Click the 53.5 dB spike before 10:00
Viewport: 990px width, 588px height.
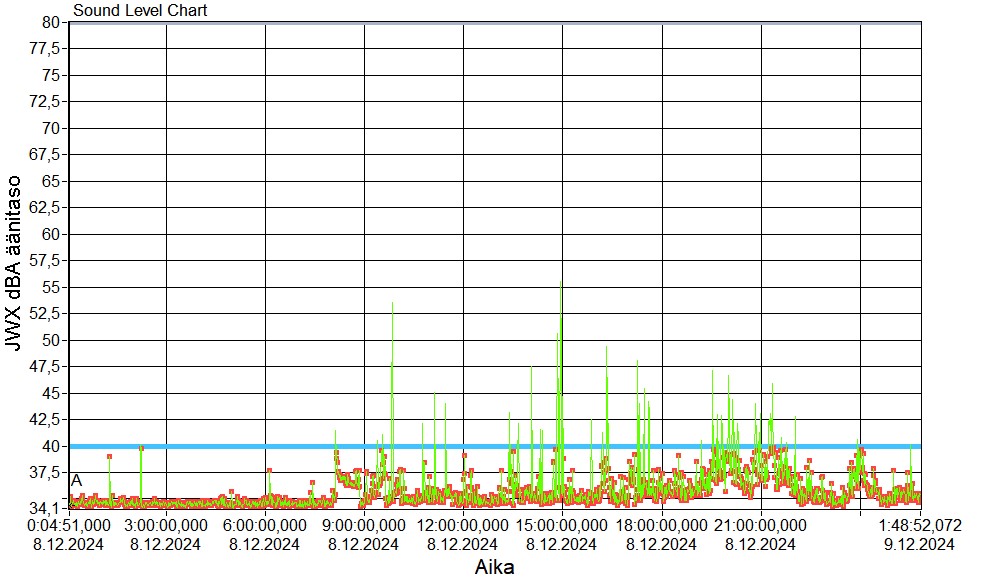pos(392,304)
